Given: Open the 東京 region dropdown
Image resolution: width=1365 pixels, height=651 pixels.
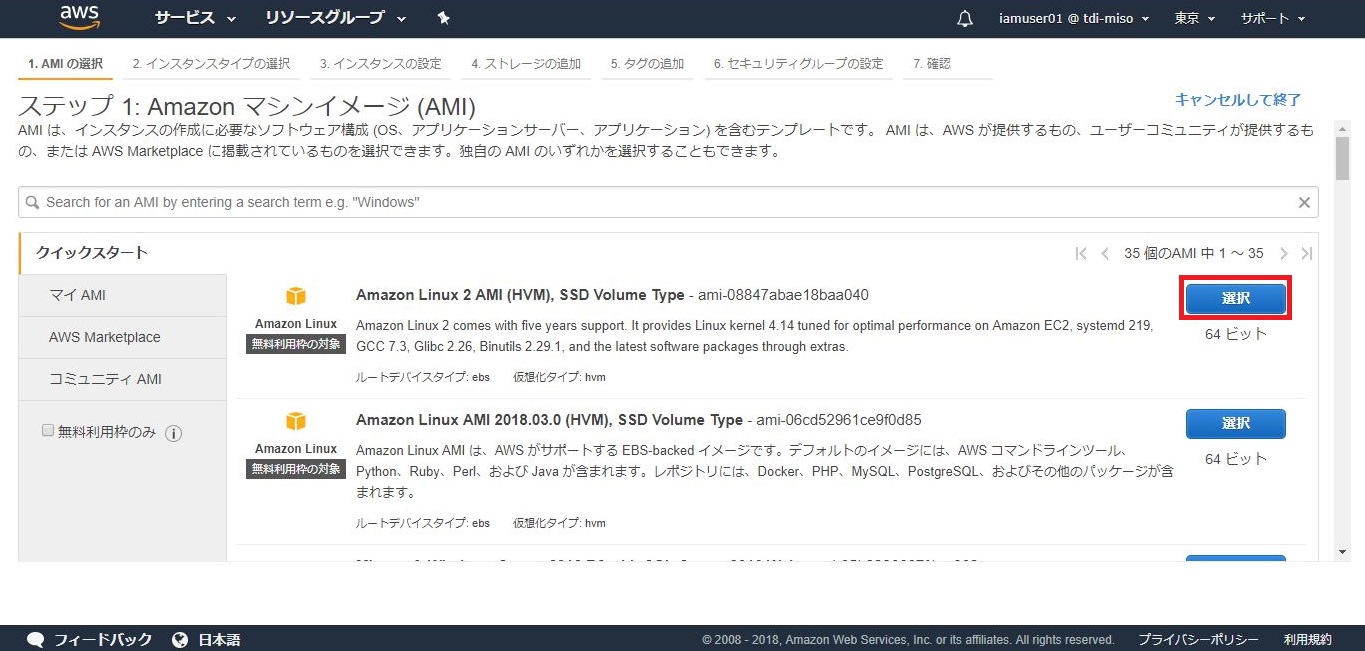Looking at the screenshot, I should point(1194,19).
